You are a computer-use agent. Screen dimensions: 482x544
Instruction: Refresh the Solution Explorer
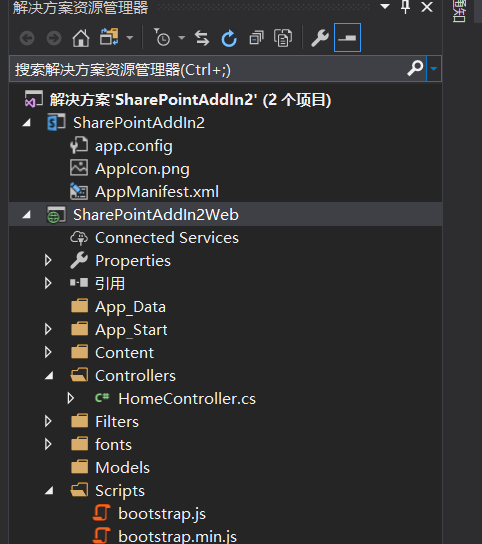pyautogui.click(x=229, y=38)
